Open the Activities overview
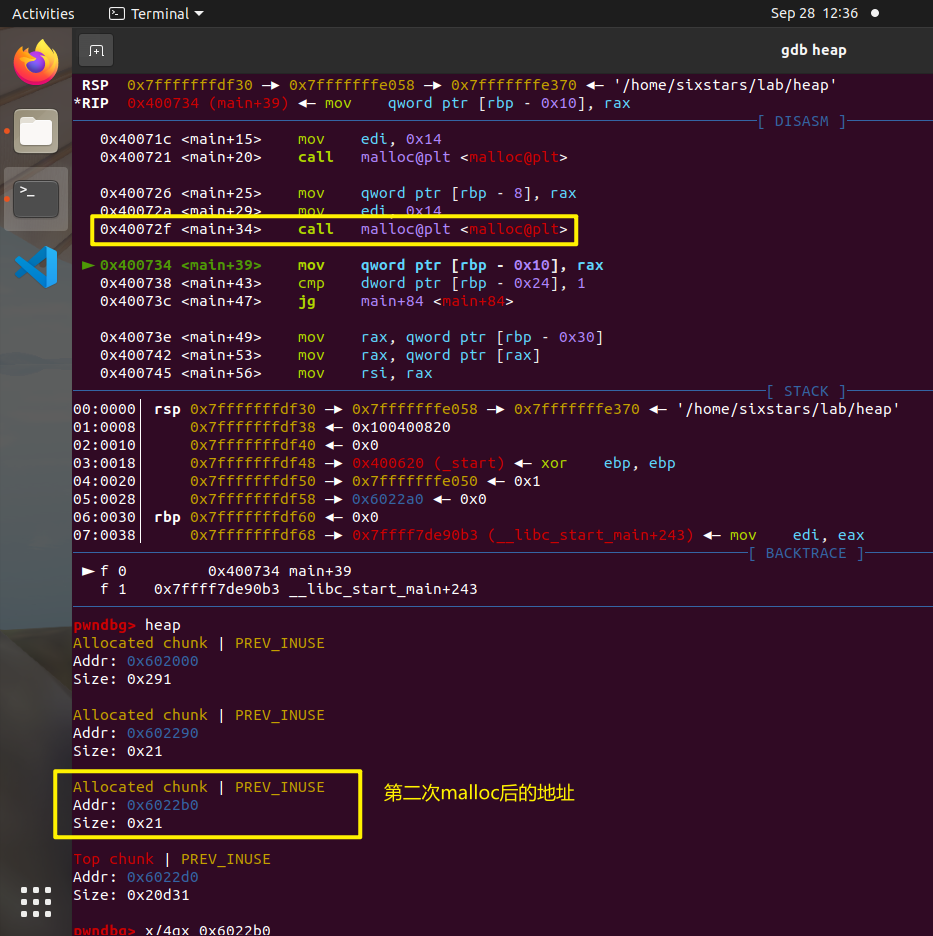This screenshot has width=933, height=936. (43, 13)
